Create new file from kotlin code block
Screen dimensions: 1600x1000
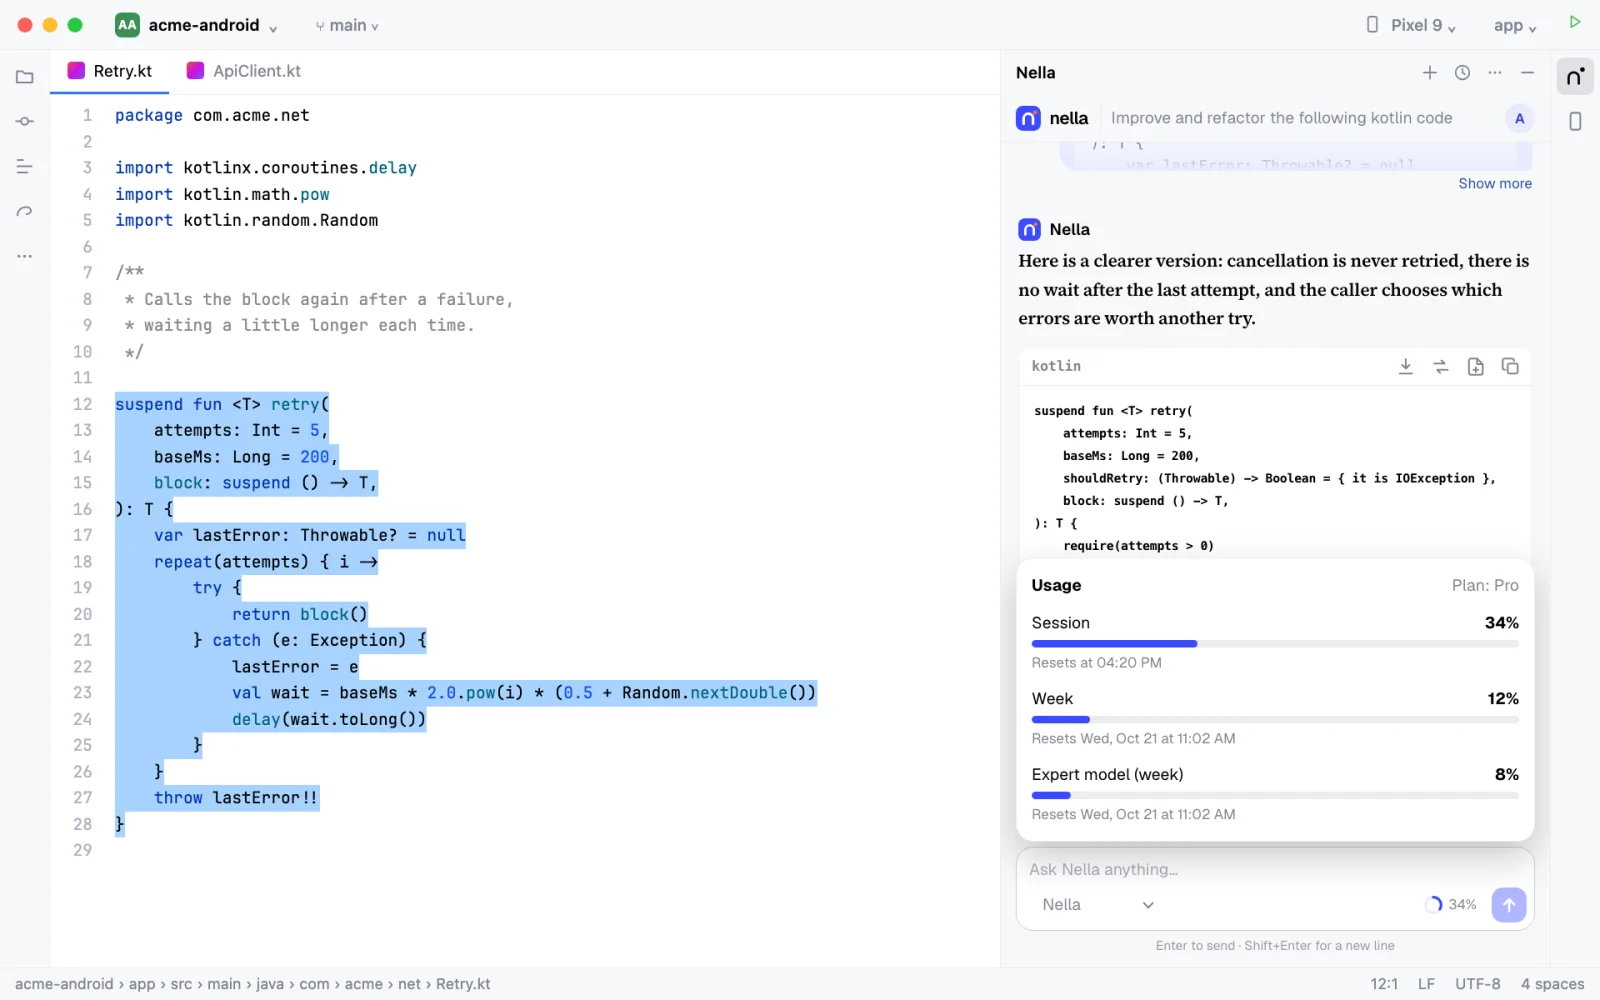coord(1475,367)
